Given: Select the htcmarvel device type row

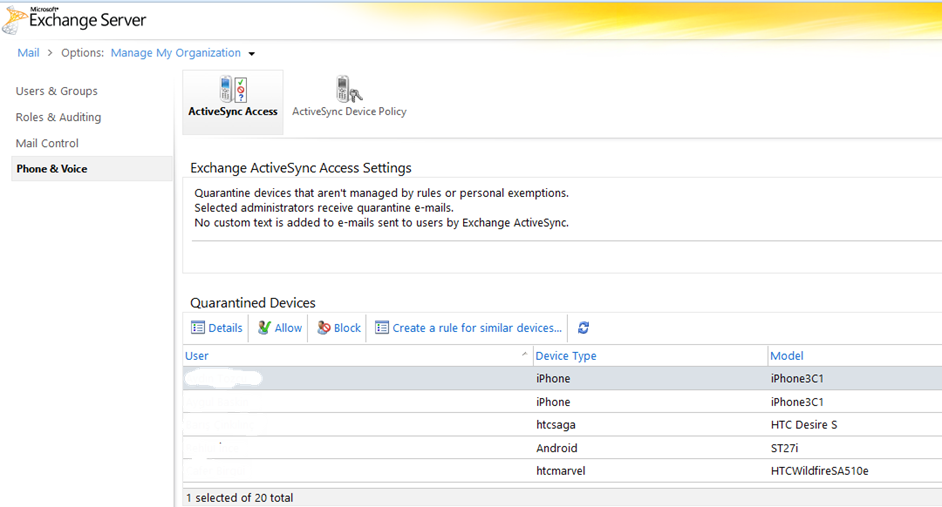Looking at the screenshot, I should pyautogui.click(x=562, y=471).
